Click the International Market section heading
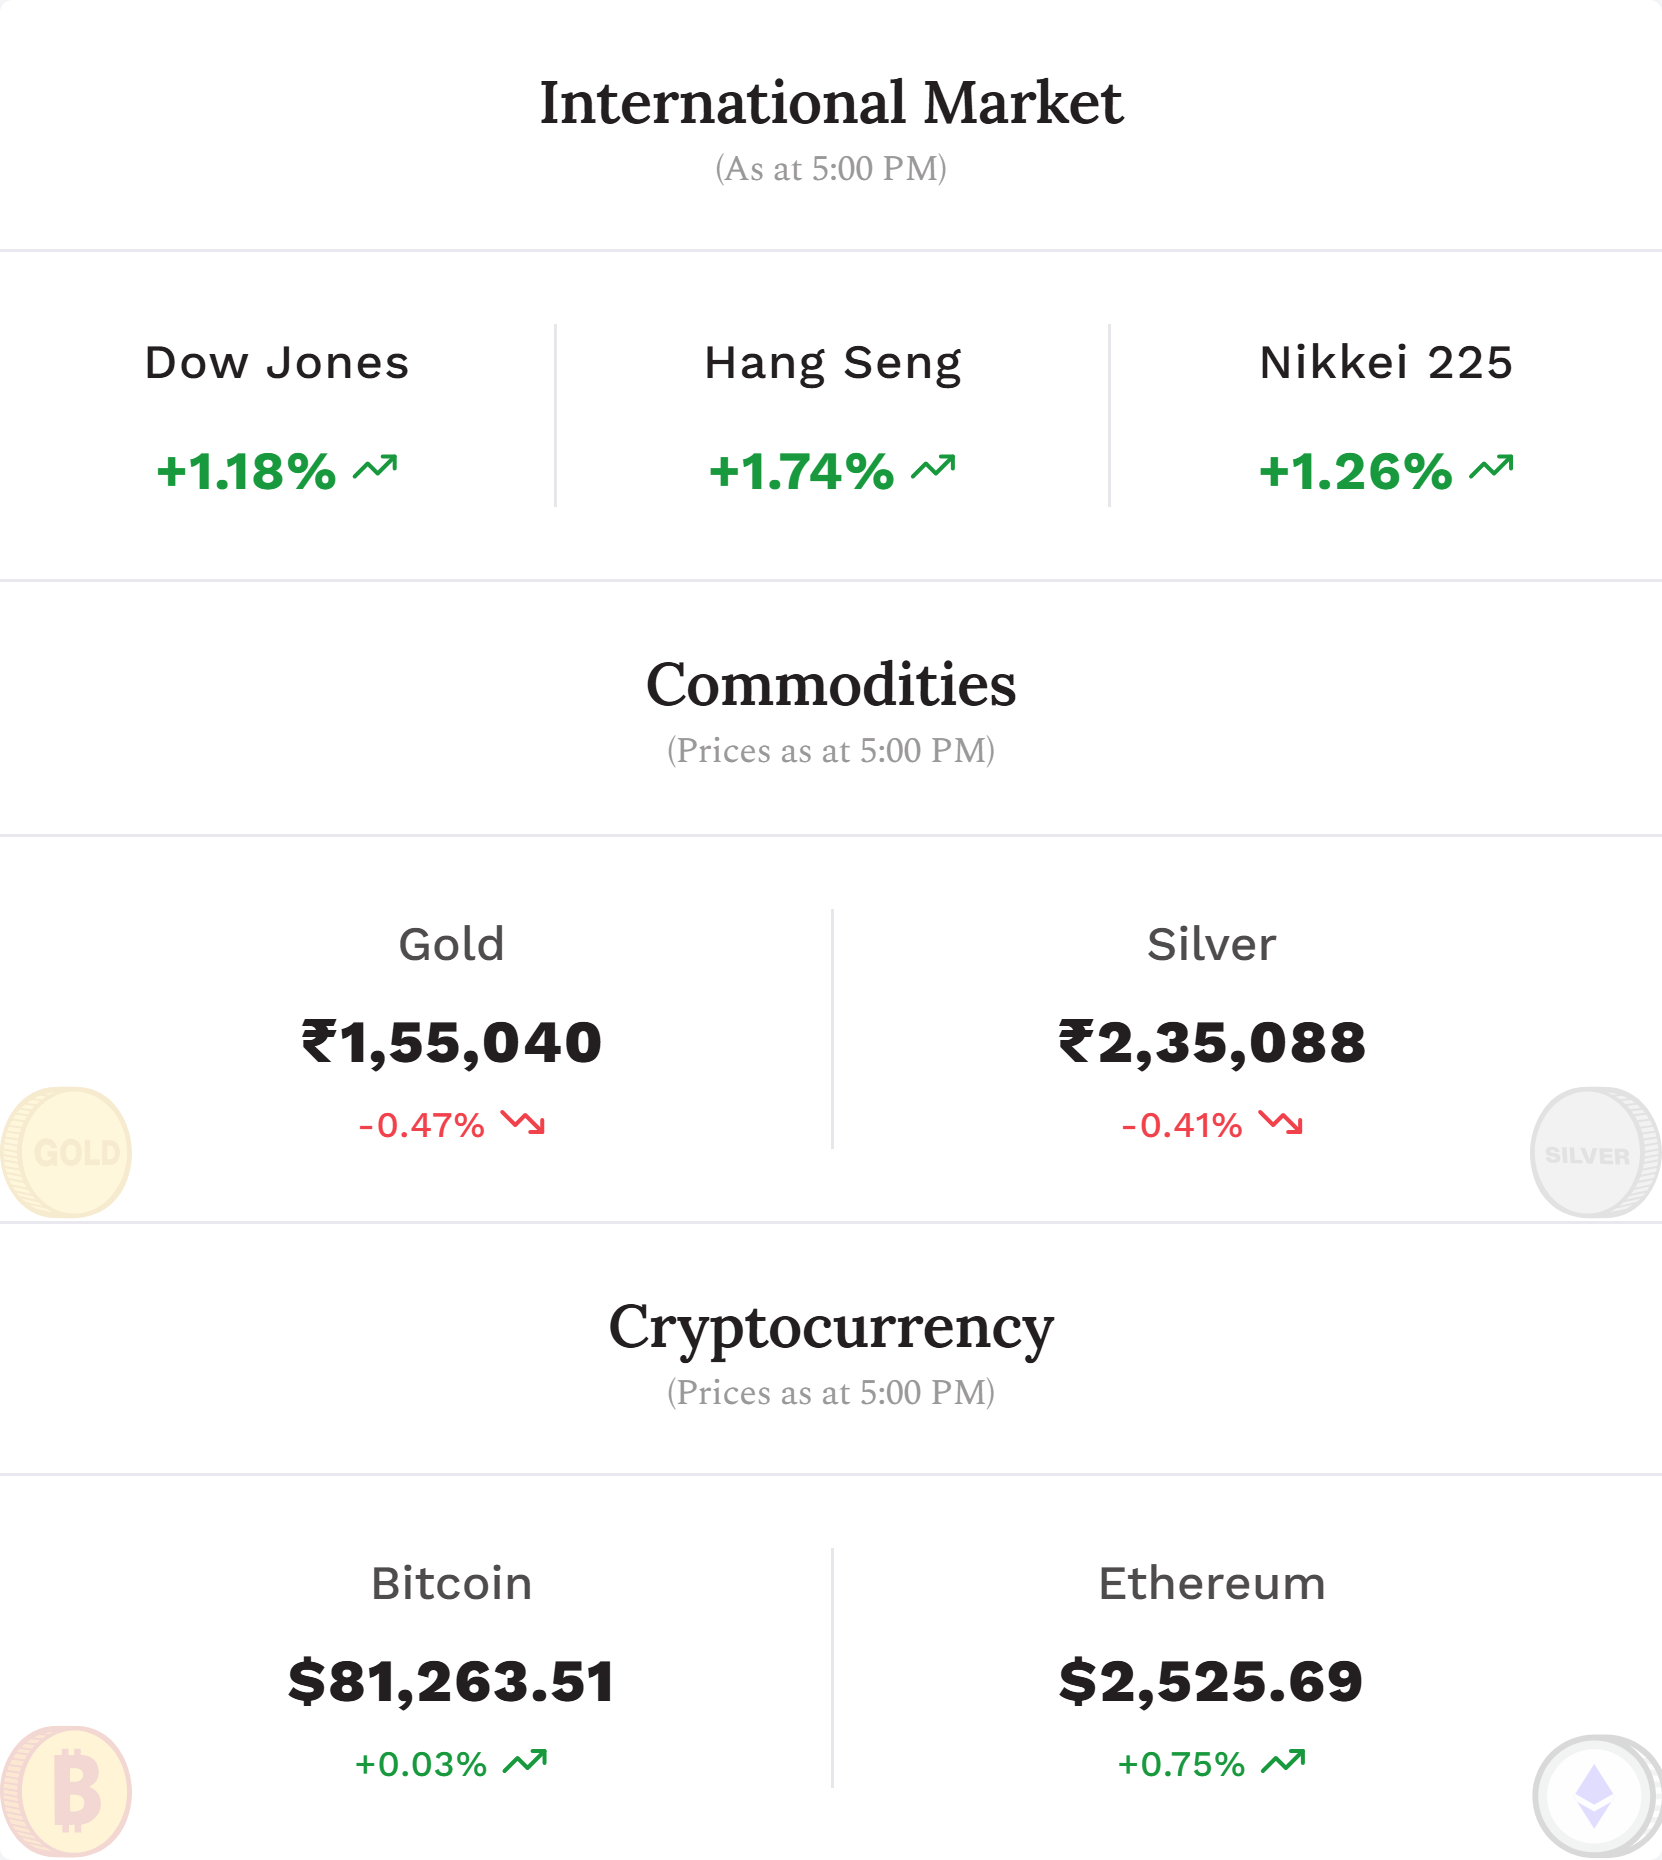This screenshot has width=1662, height=1860. coord(831,103)
